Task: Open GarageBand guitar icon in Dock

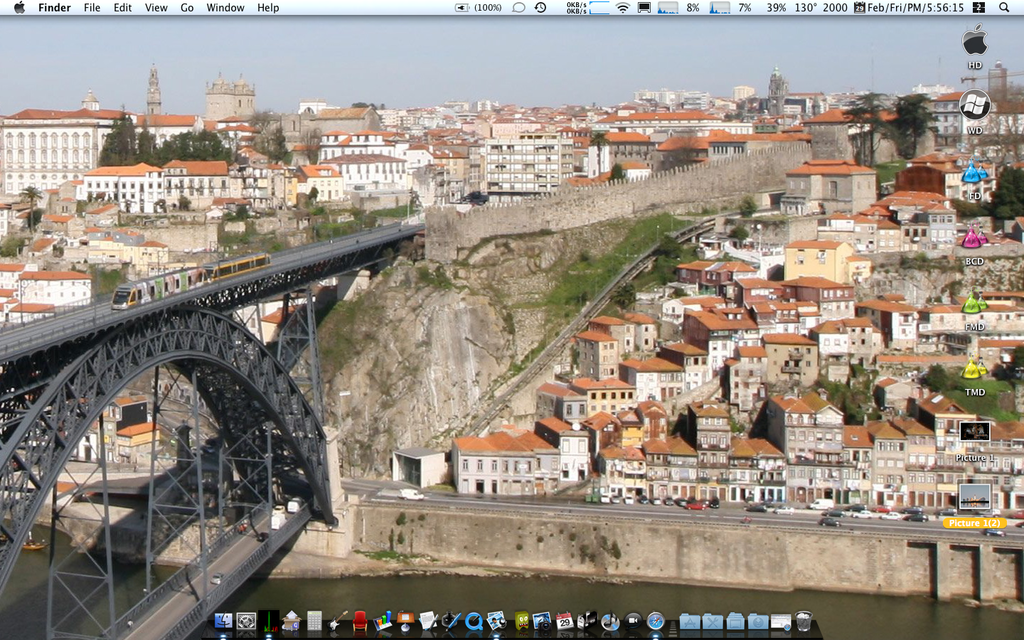Action: (x=337, y=621)
